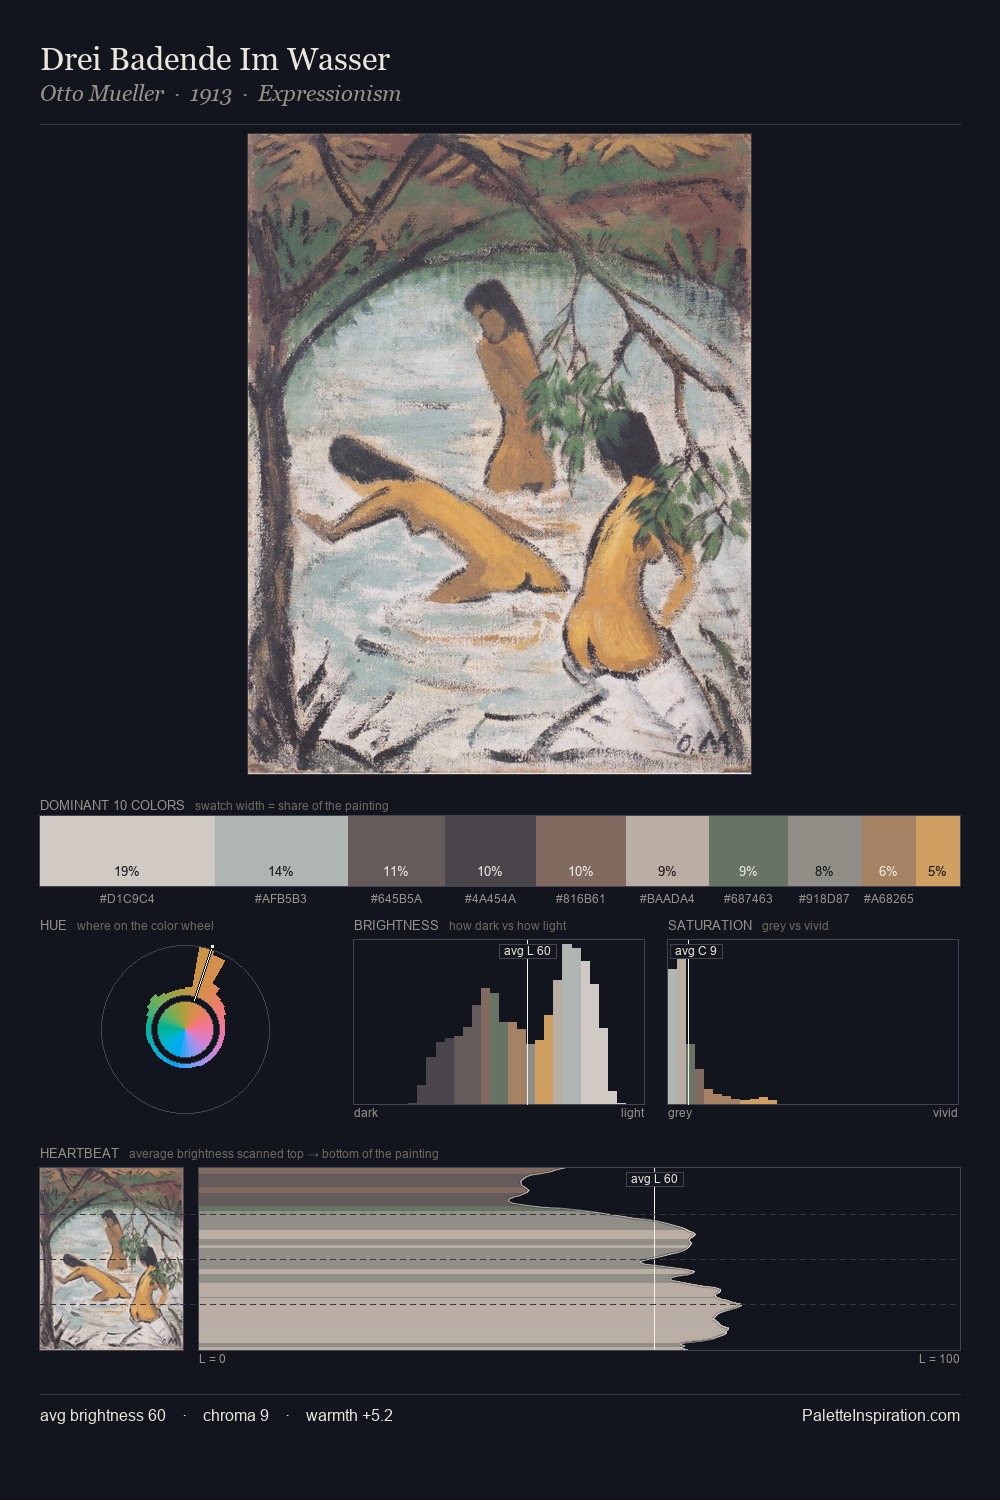Click the chroma 9 footer stat
This screenshot has width=1000, height=1500.
coord(236,1415)
